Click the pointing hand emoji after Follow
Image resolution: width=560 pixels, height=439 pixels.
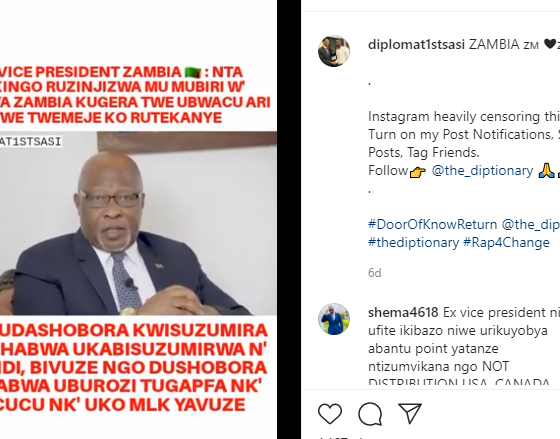[418, 172]
